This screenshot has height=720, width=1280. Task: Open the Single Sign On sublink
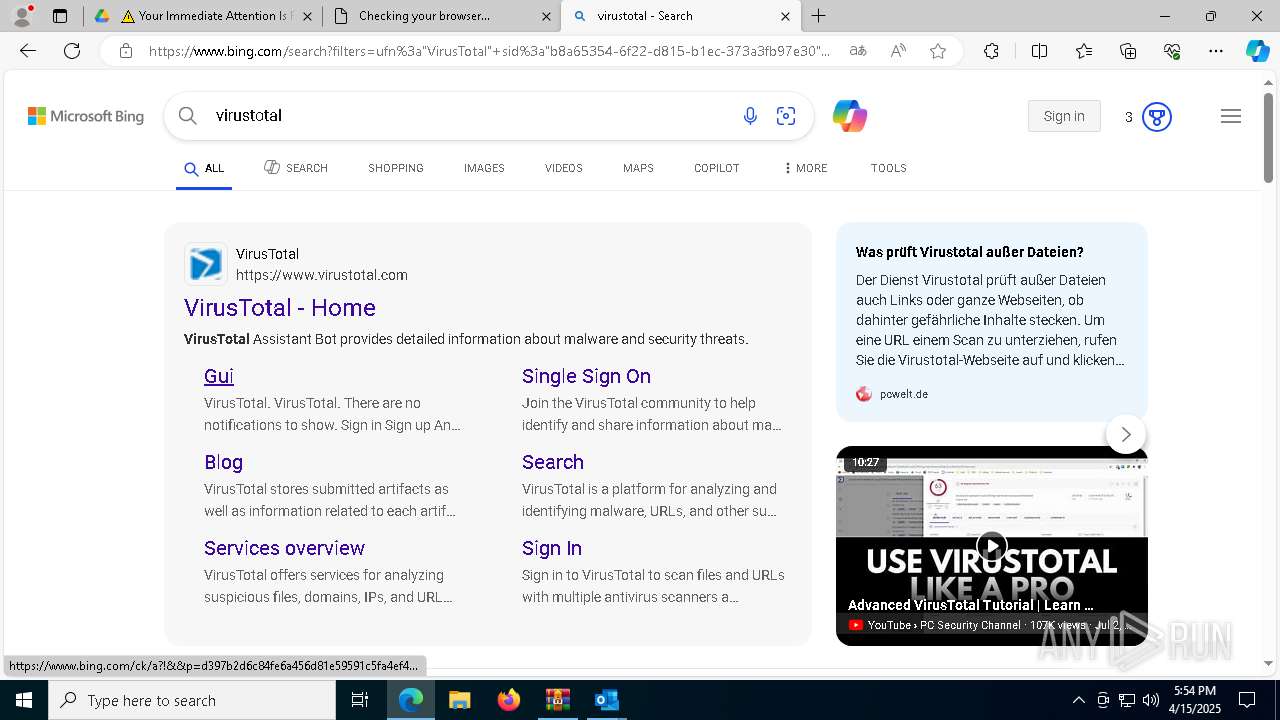coord(586,376)
